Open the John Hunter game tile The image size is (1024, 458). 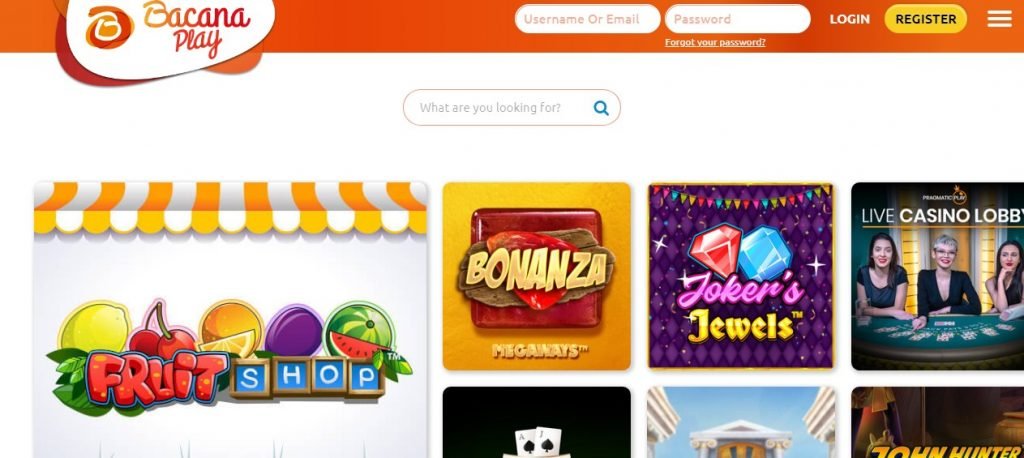point(938,422)
